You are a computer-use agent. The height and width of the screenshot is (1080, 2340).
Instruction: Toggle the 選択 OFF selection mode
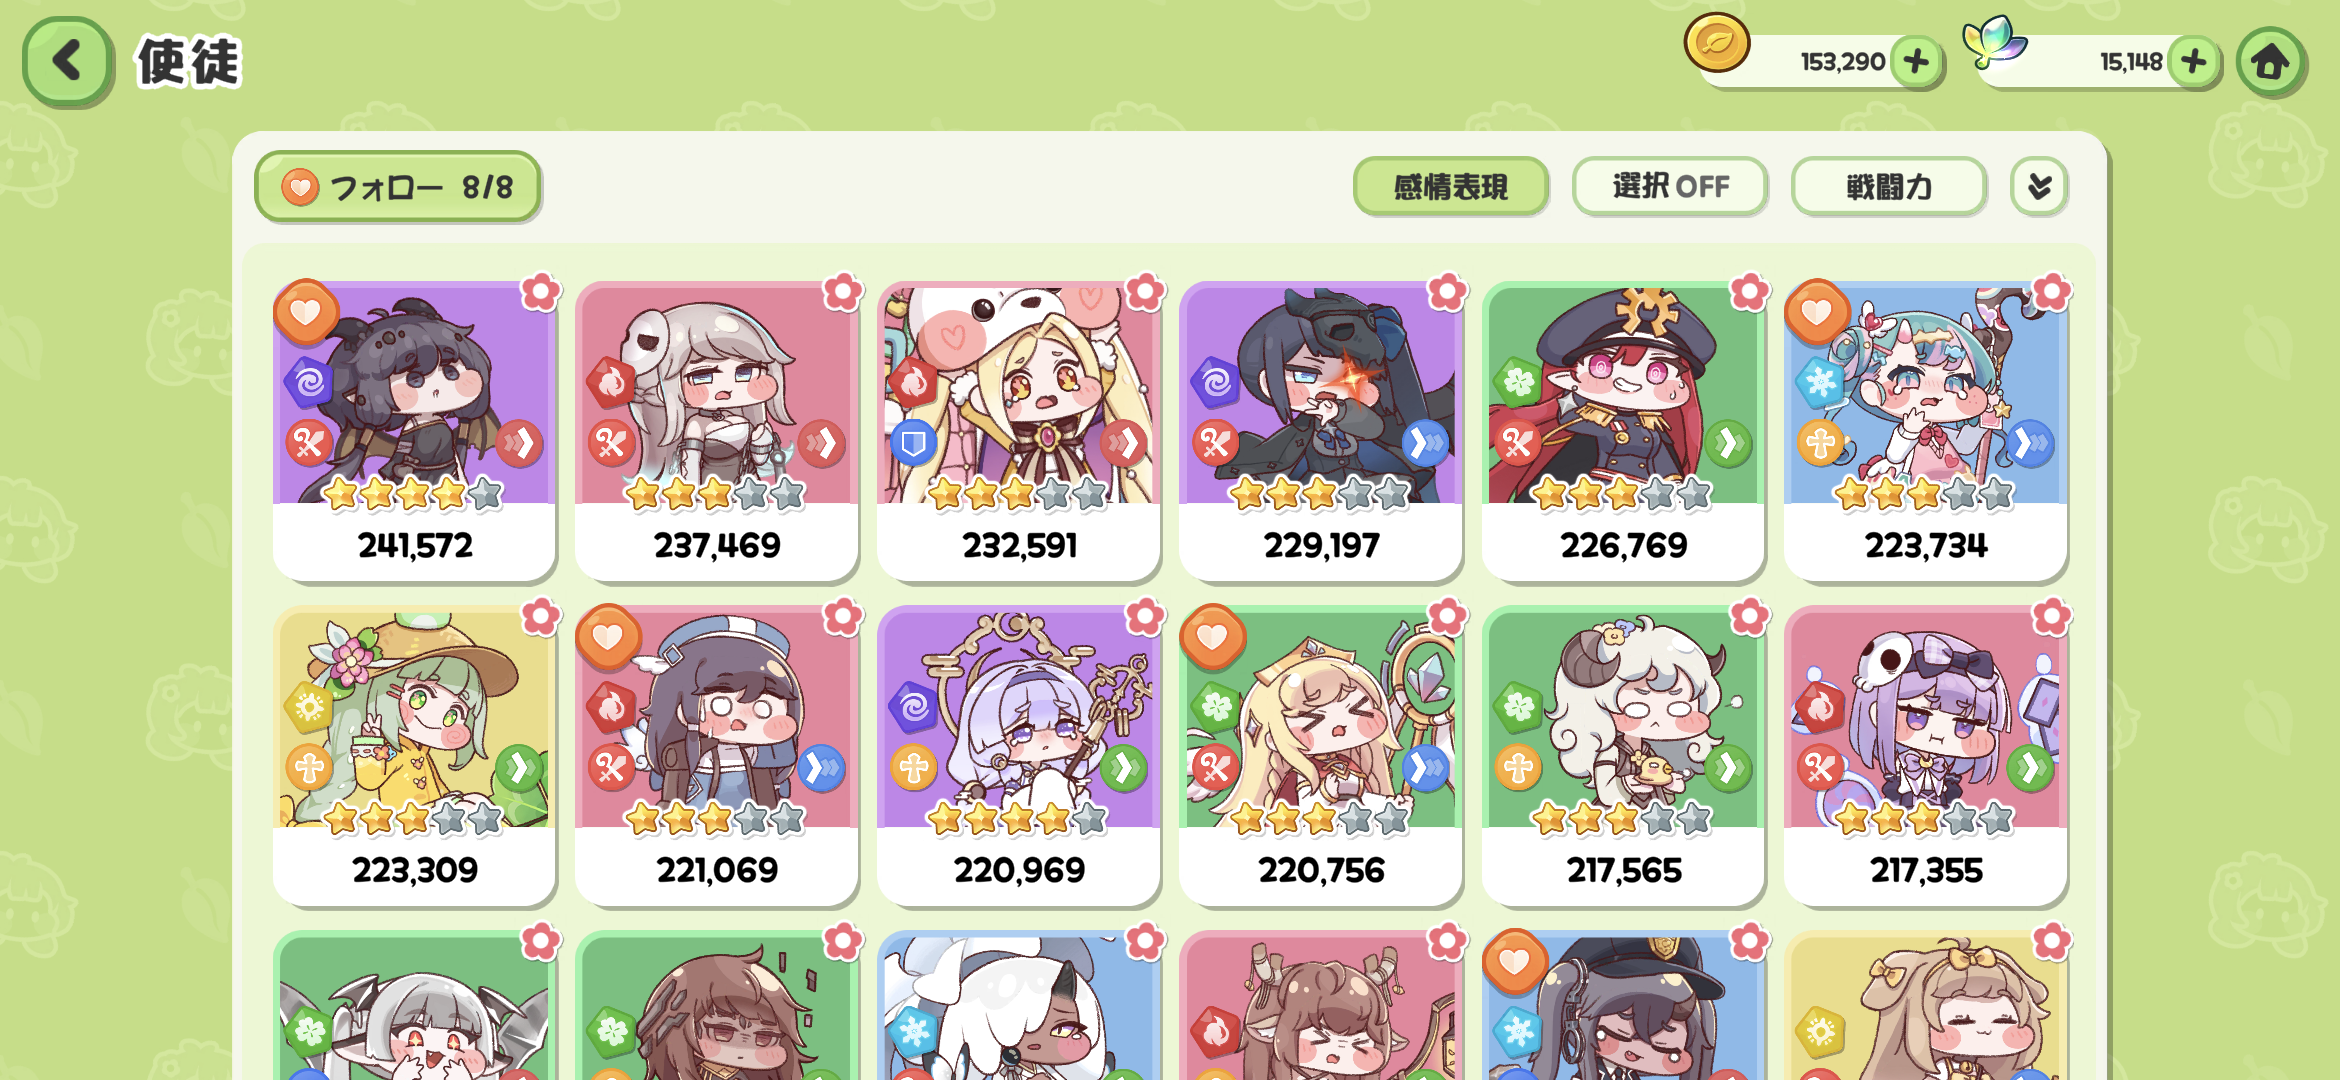tap(1670, 186)
